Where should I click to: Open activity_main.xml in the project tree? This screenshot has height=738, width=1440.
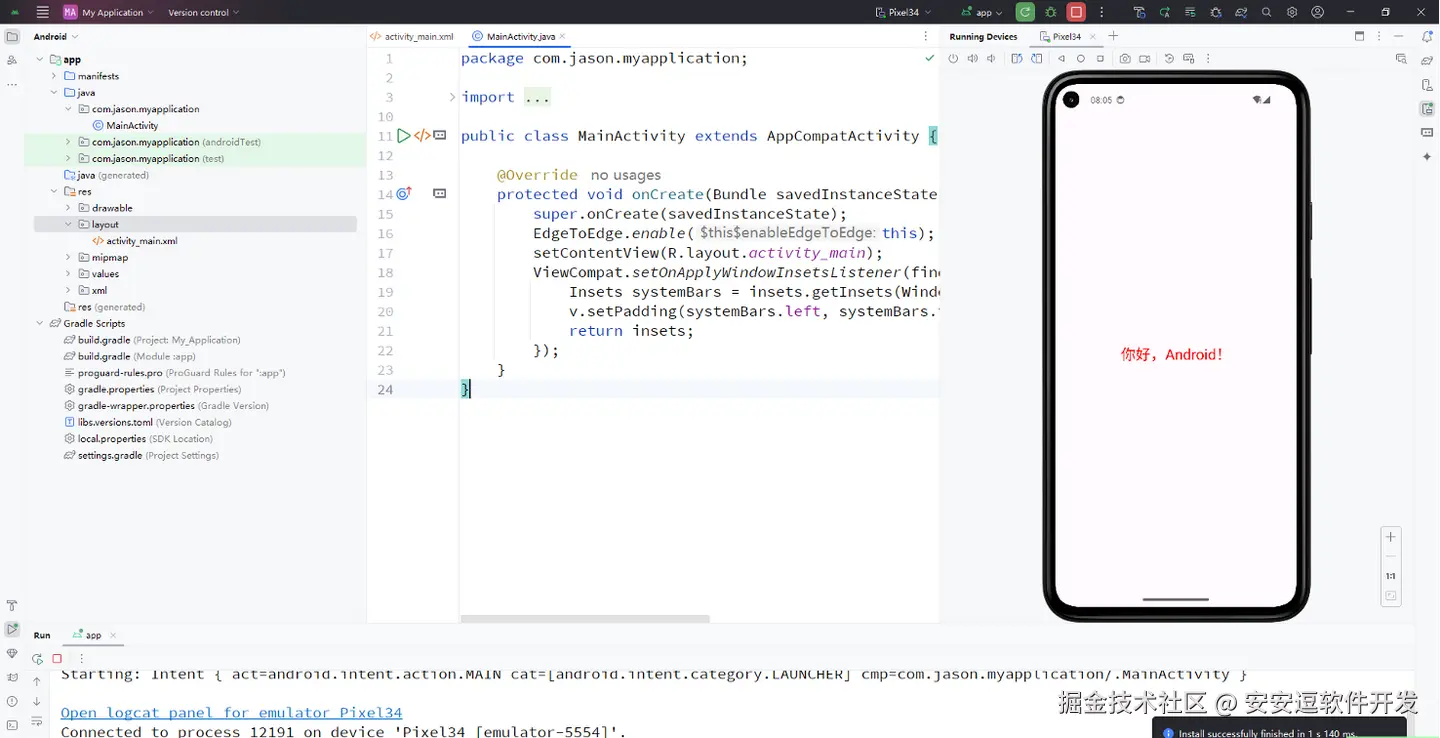click(141, 241)
